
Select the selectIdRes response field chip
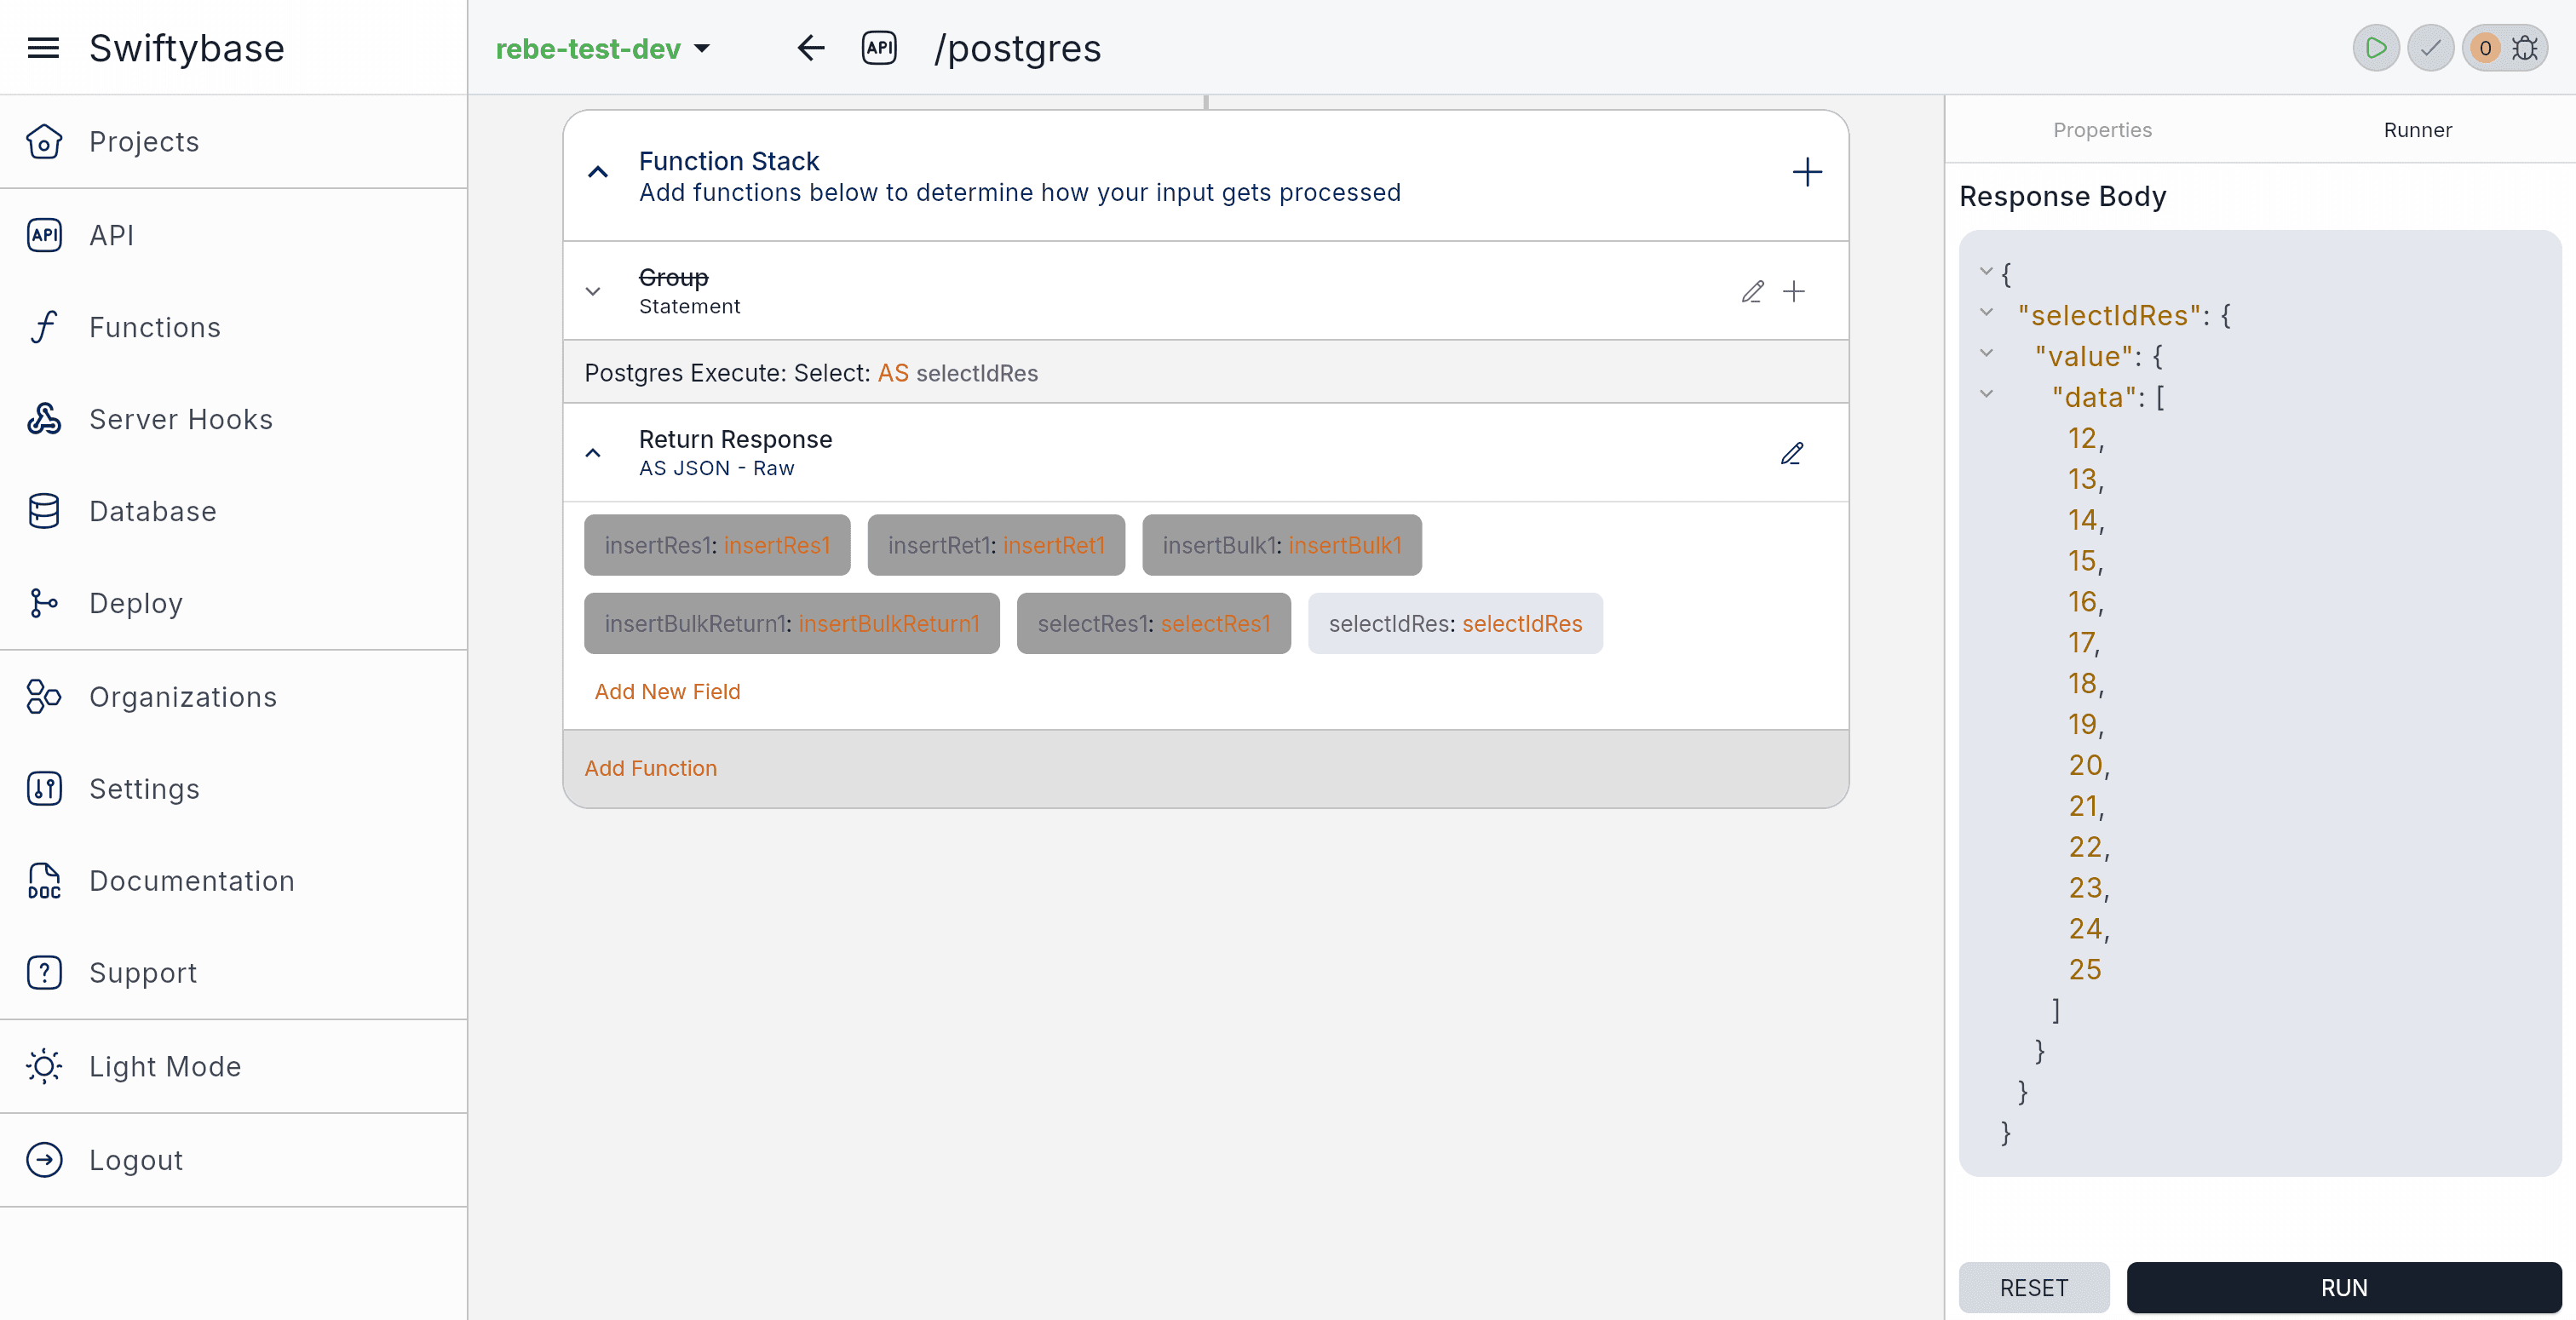coord(1455,624)
